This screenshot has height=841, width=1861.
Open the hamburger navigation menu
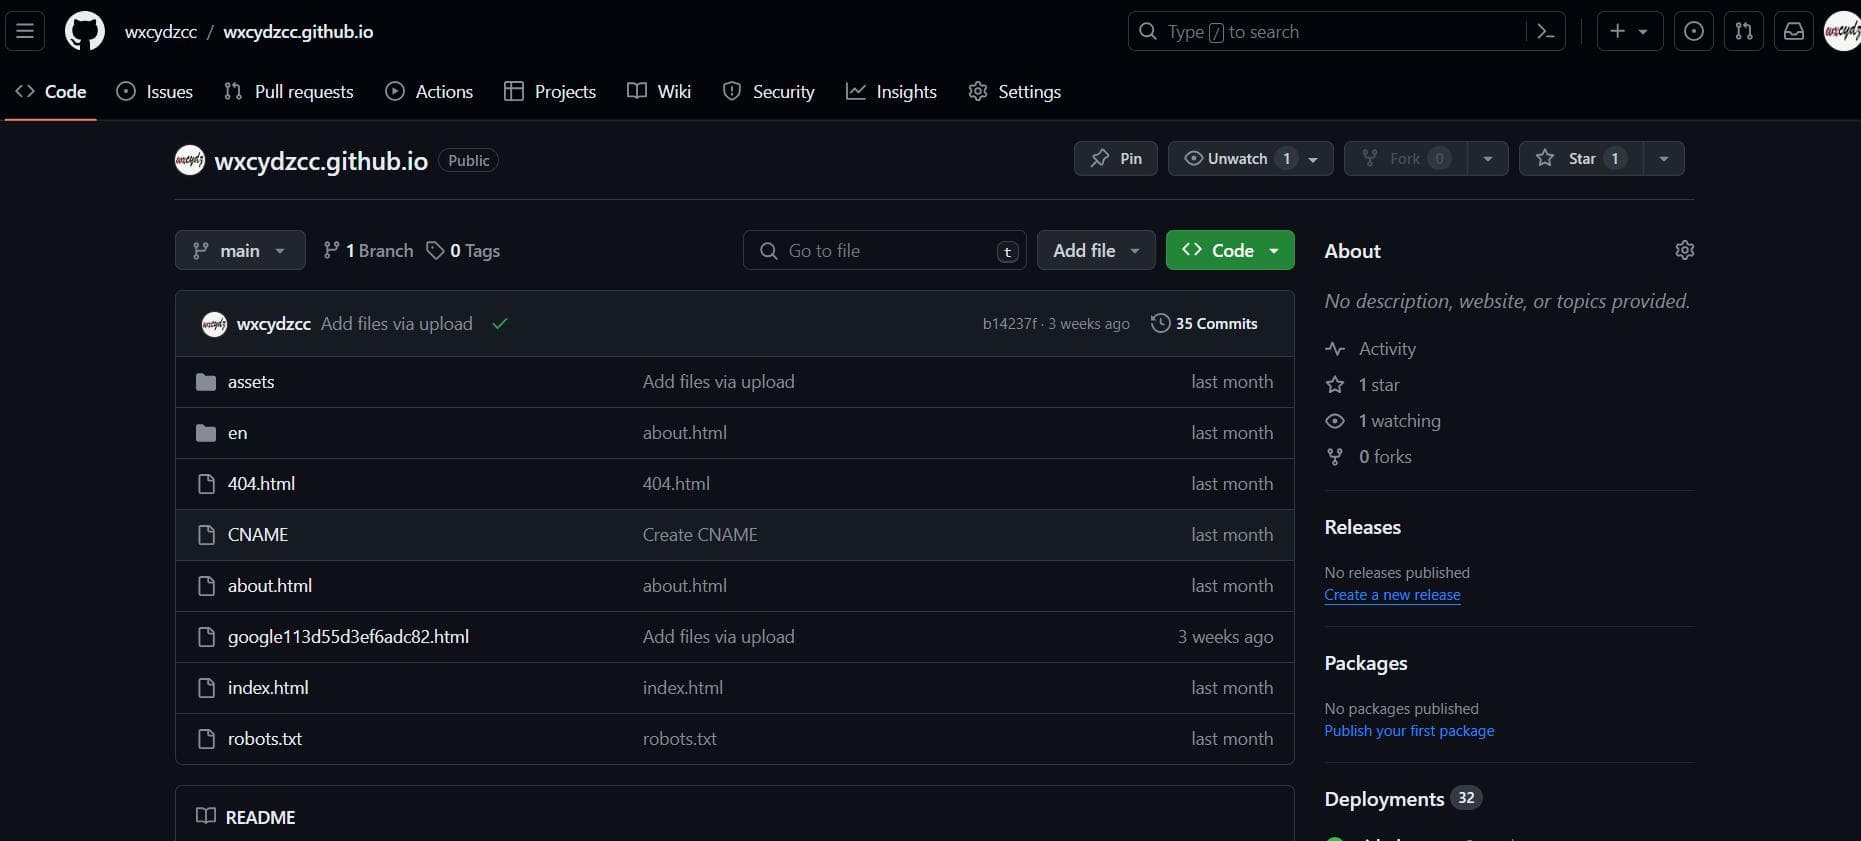click(25, 32)
